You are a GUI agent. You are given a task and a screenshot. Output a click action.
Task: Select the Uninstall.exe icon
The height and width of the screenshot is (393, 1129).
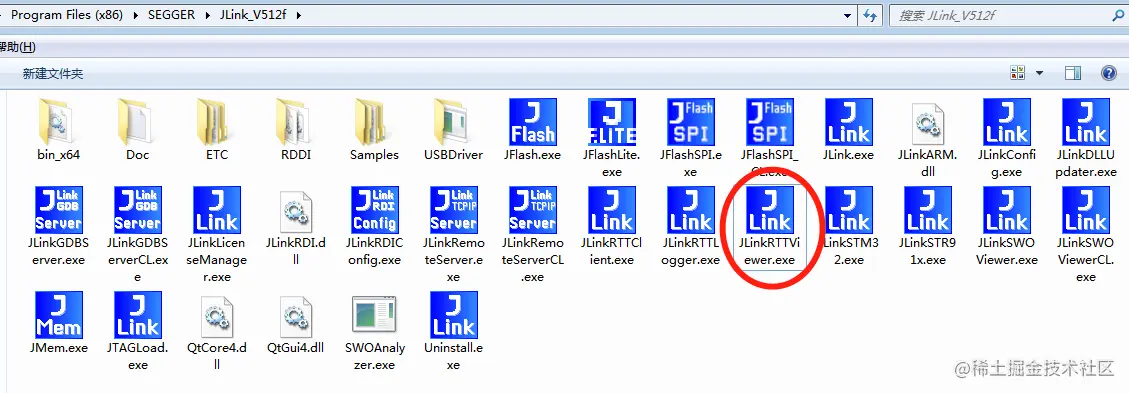tap(454, 315)
